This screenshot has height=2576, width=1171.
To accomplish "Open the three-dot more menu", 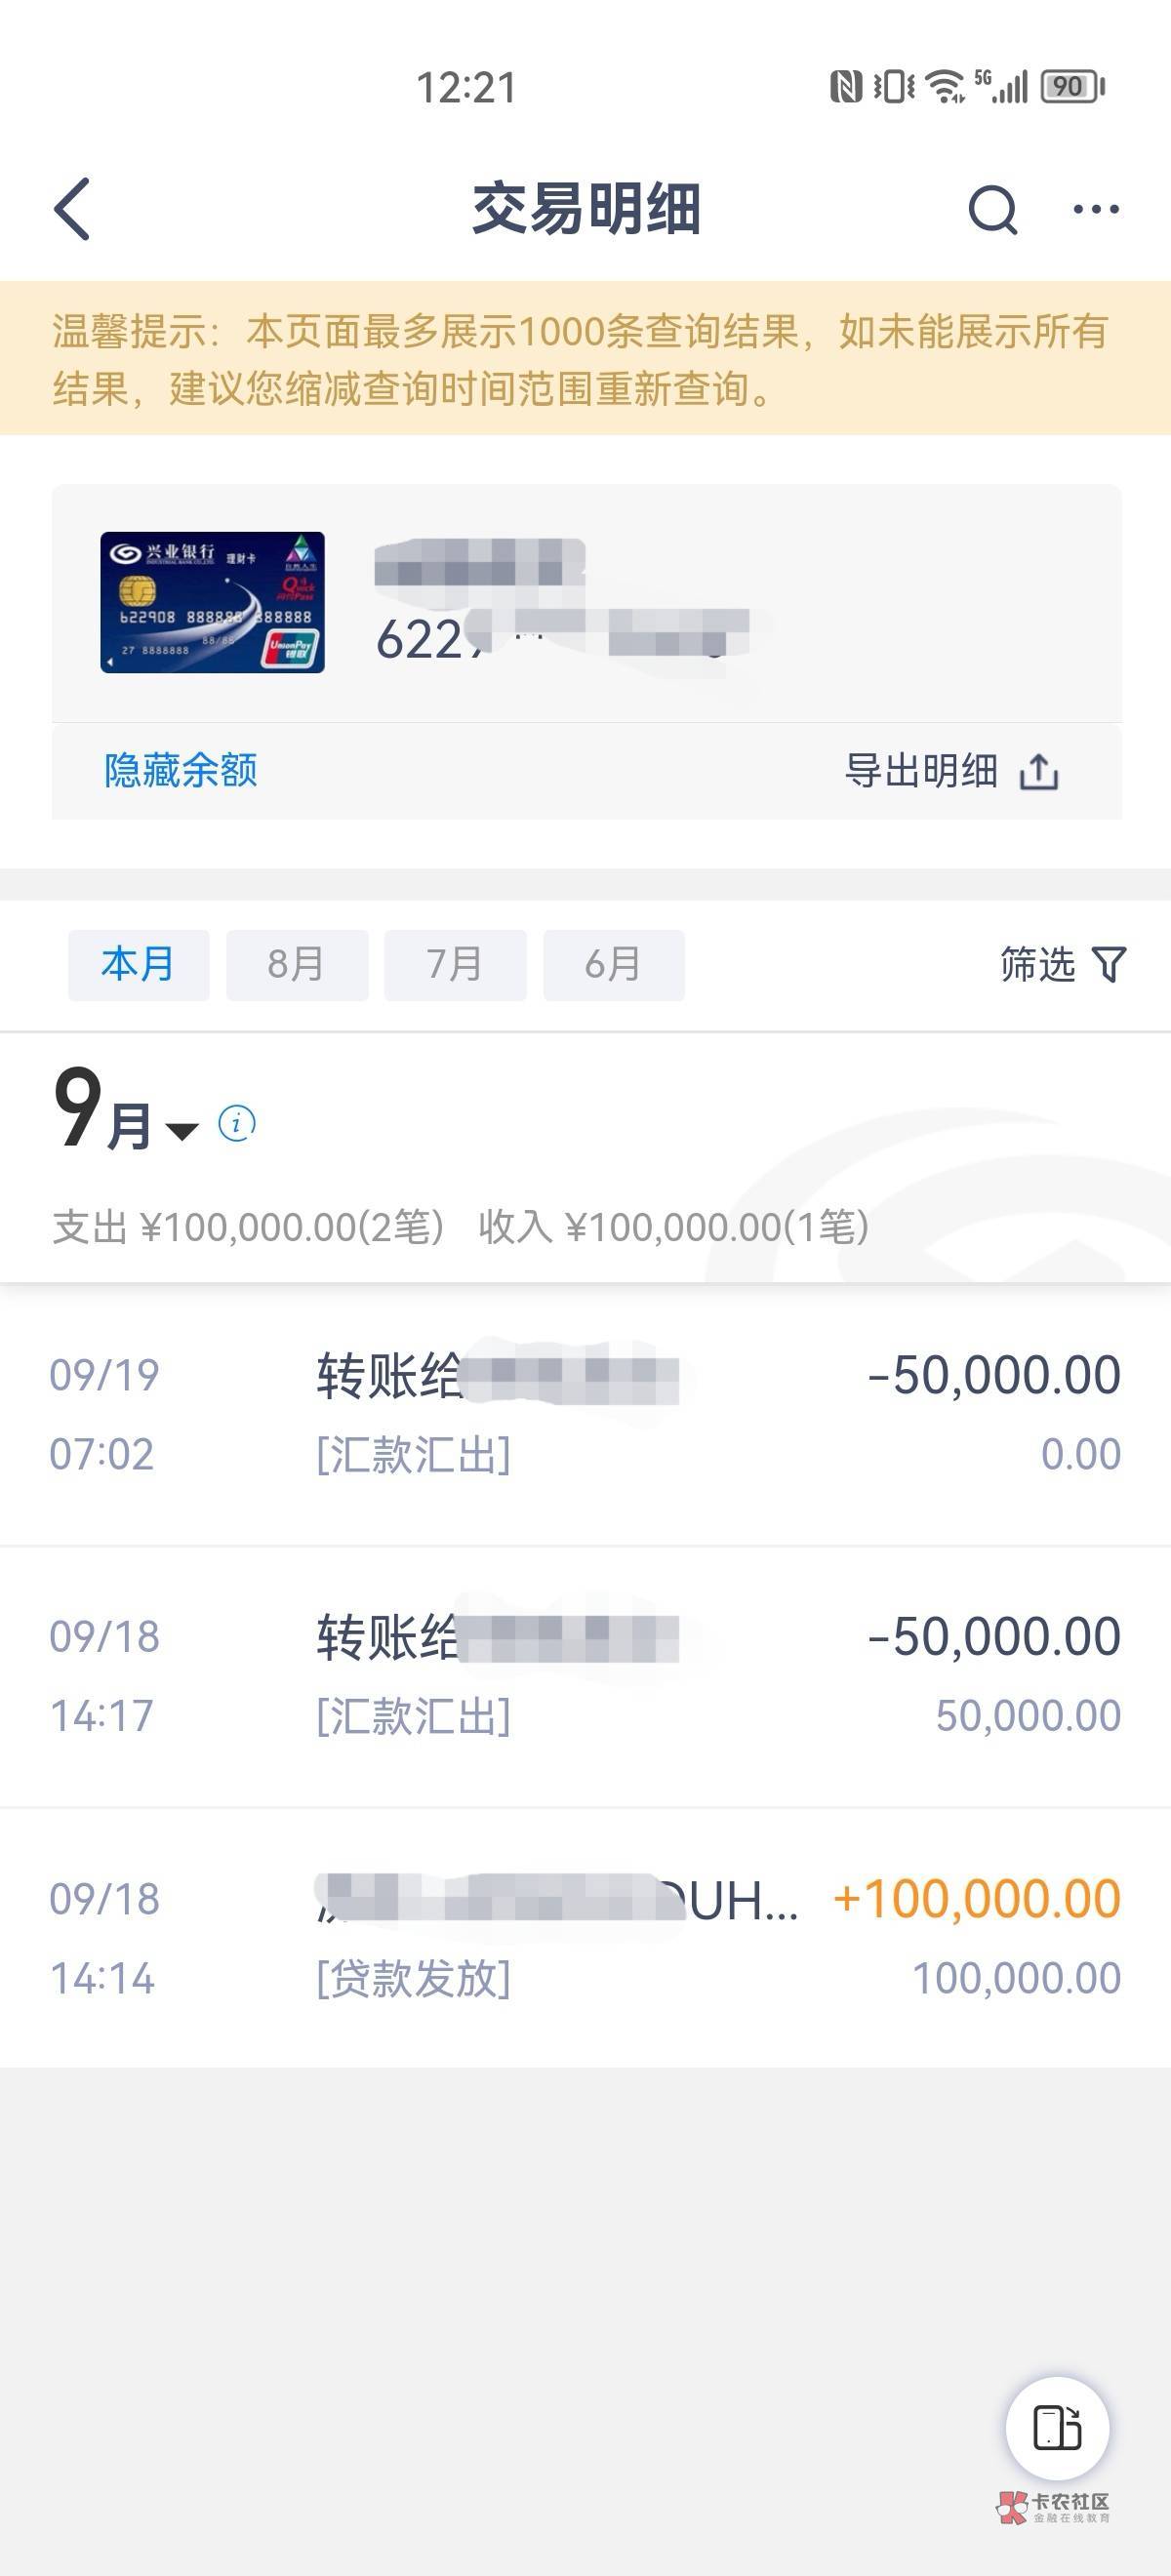I will (1096, 209).
